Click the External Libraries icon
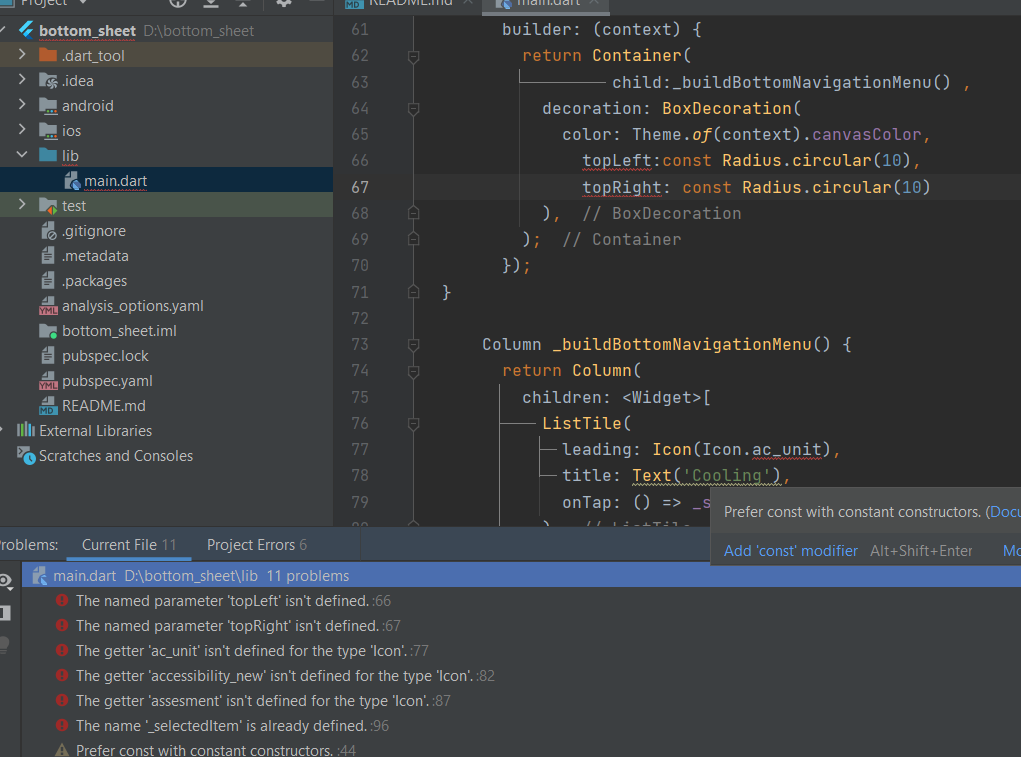Image resolution: width=1021 pixels, height=757 pixels. coord(26,430)
